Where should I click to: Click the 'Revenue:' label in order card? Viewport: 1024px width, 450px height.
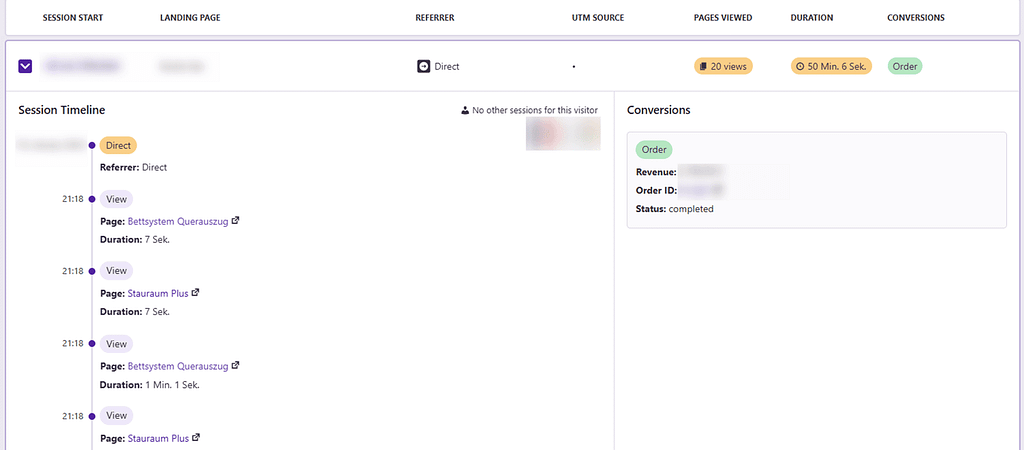tap(656, 172)
